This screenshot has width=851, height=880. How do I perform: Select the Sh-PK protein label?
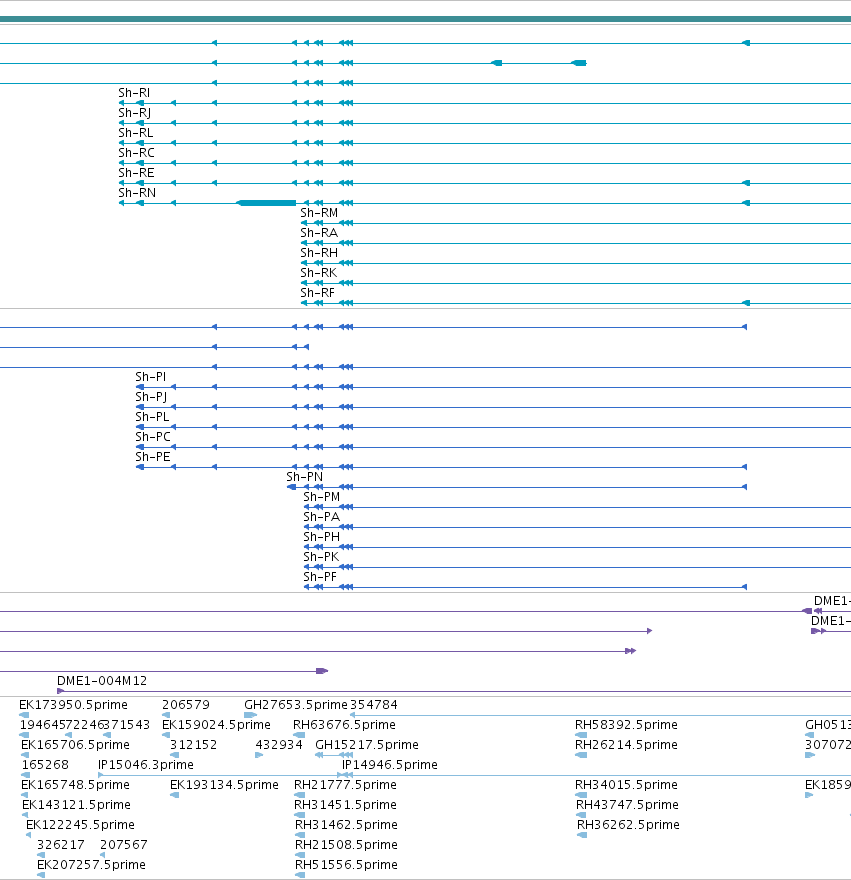(x=321, y=557)
